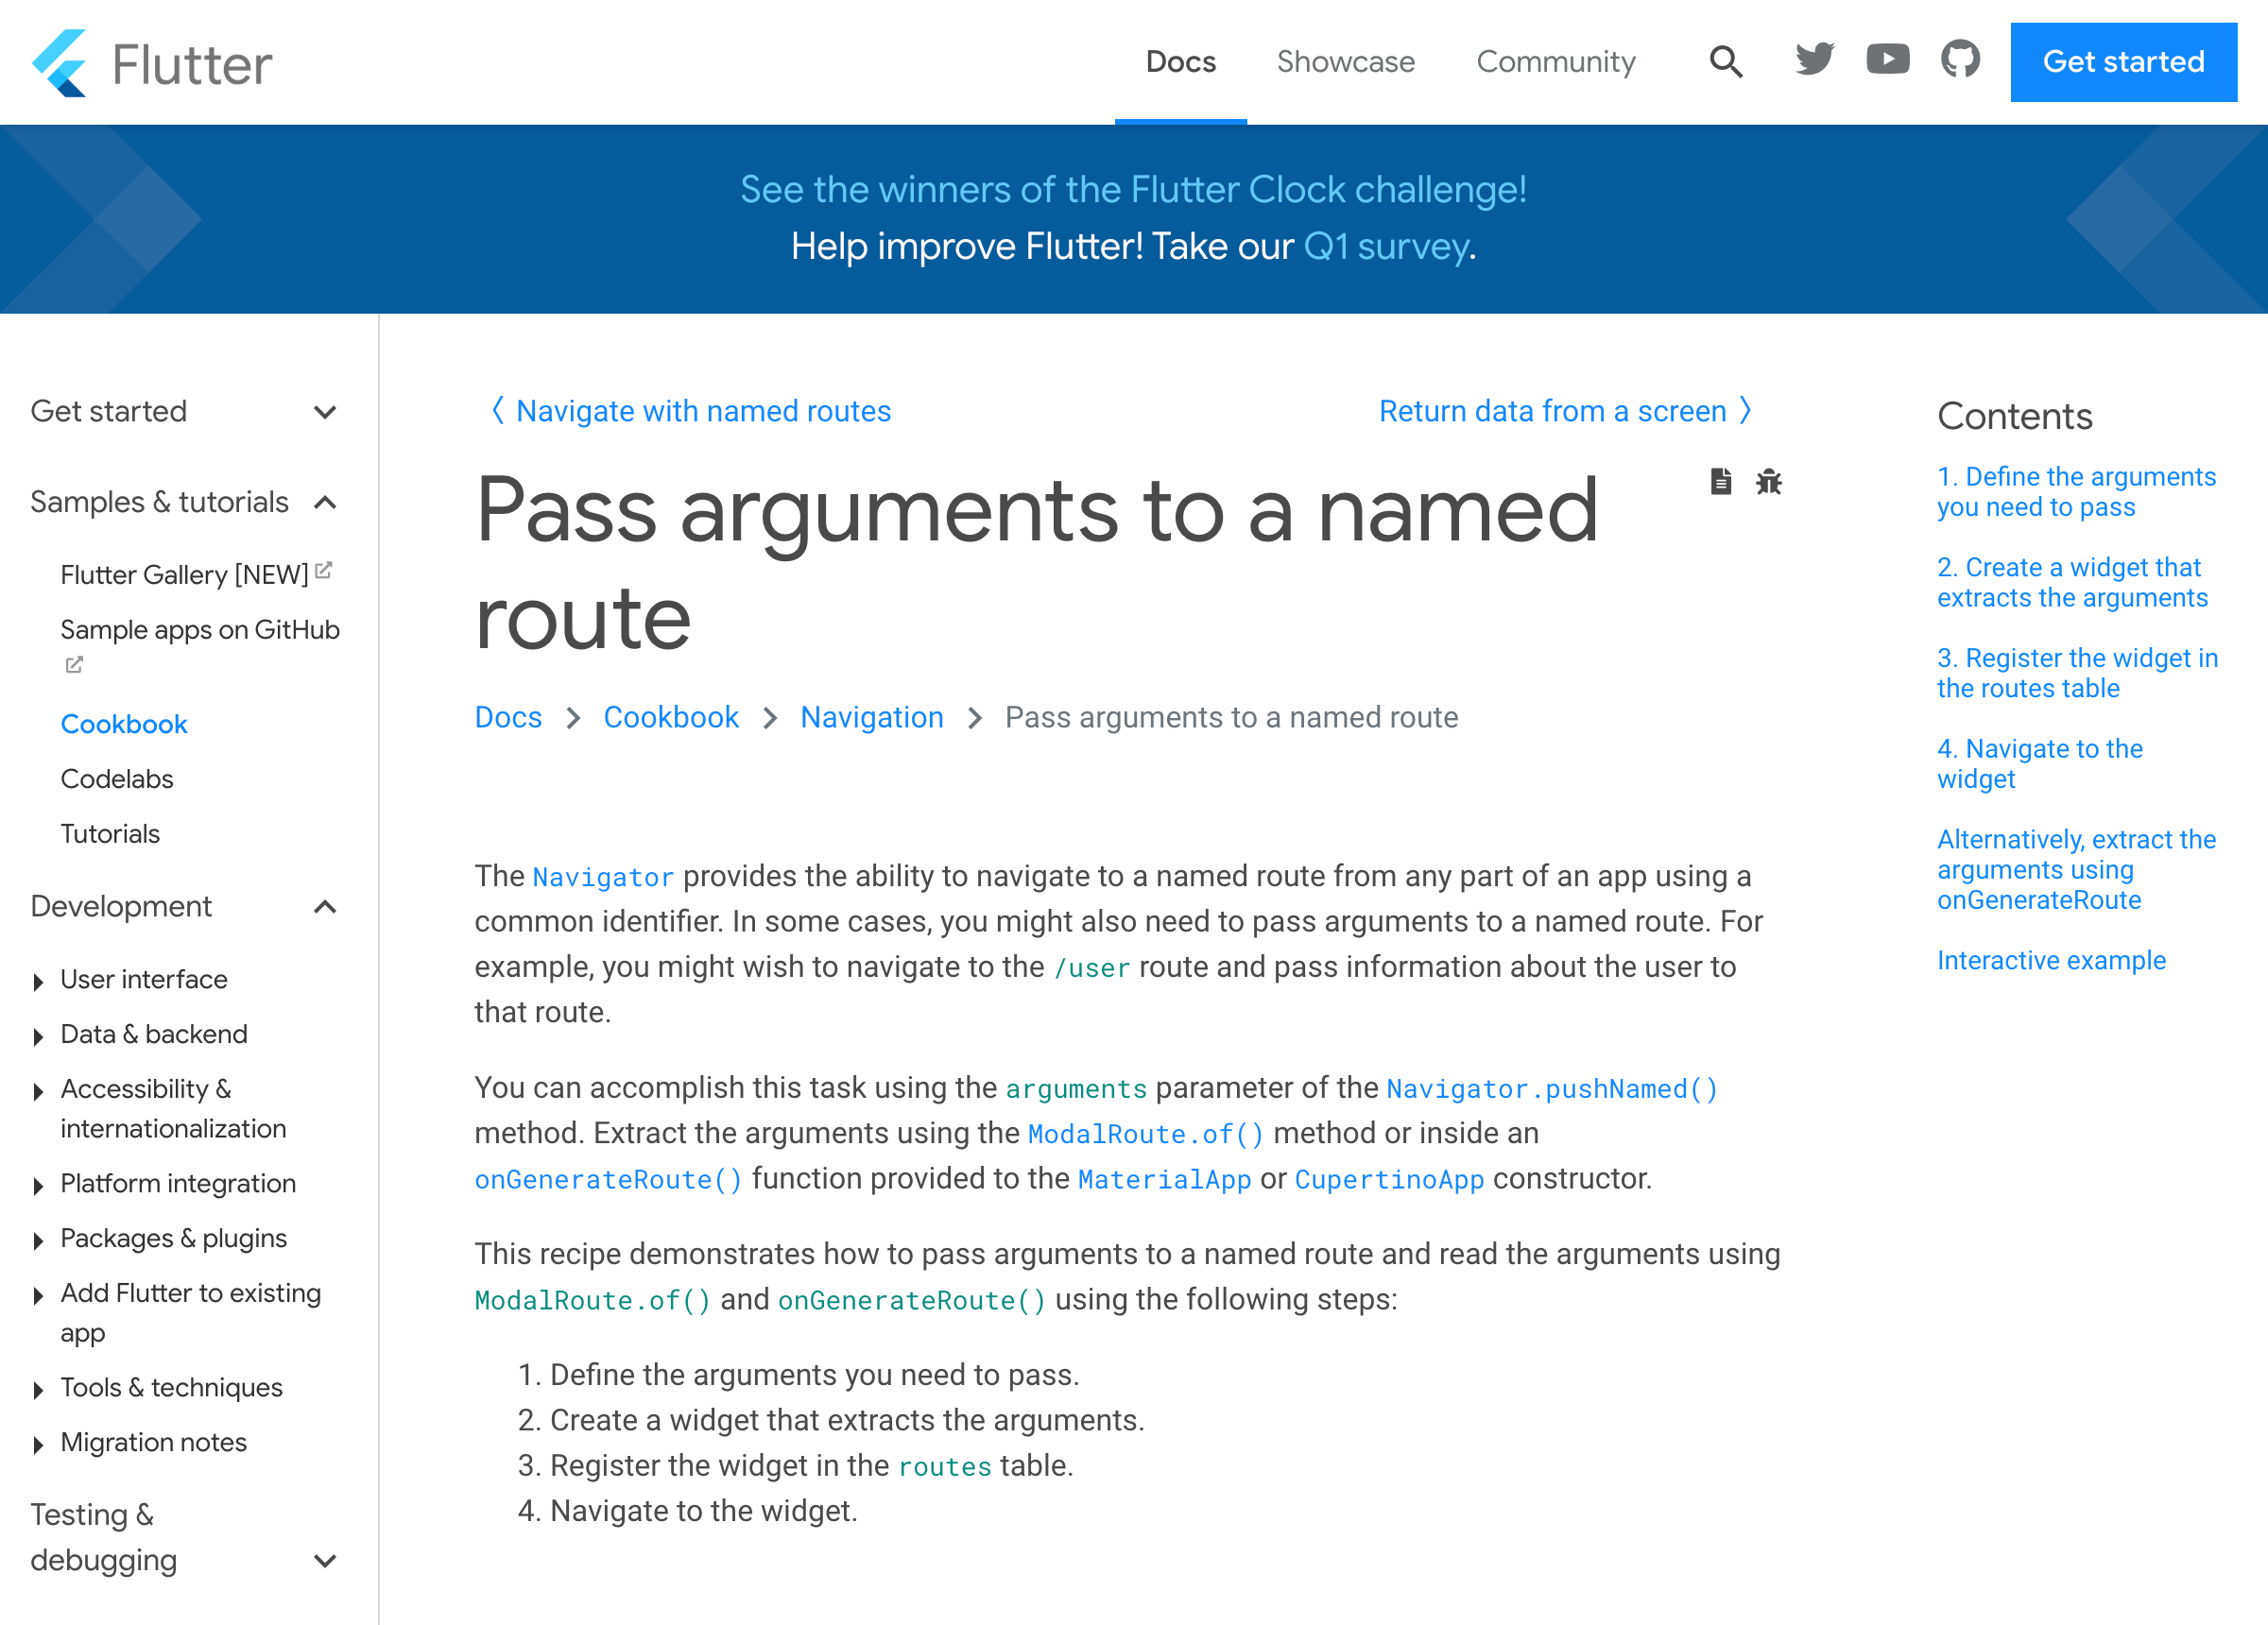The image size is (2268, 1625).
Task: Expand the User interface tree item
Action: coord(38,981)
